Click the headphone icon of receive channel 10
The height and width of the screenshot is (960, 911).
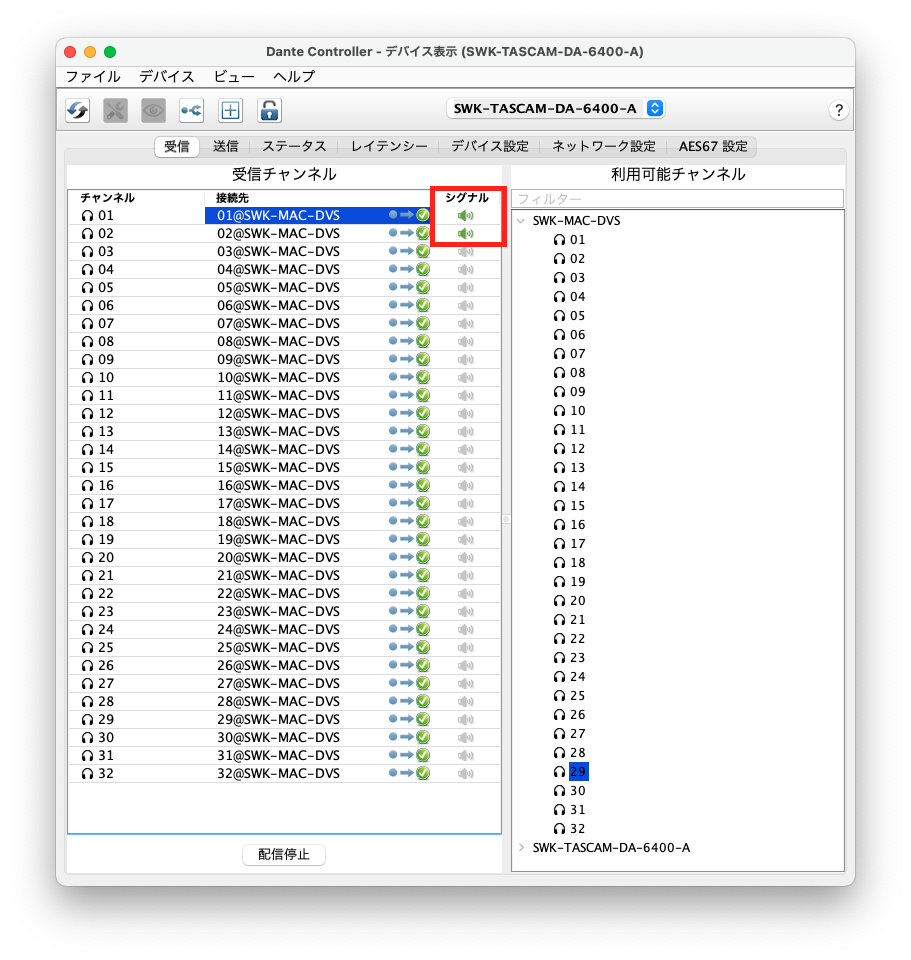pyautogui.click(x=87, y=378)
